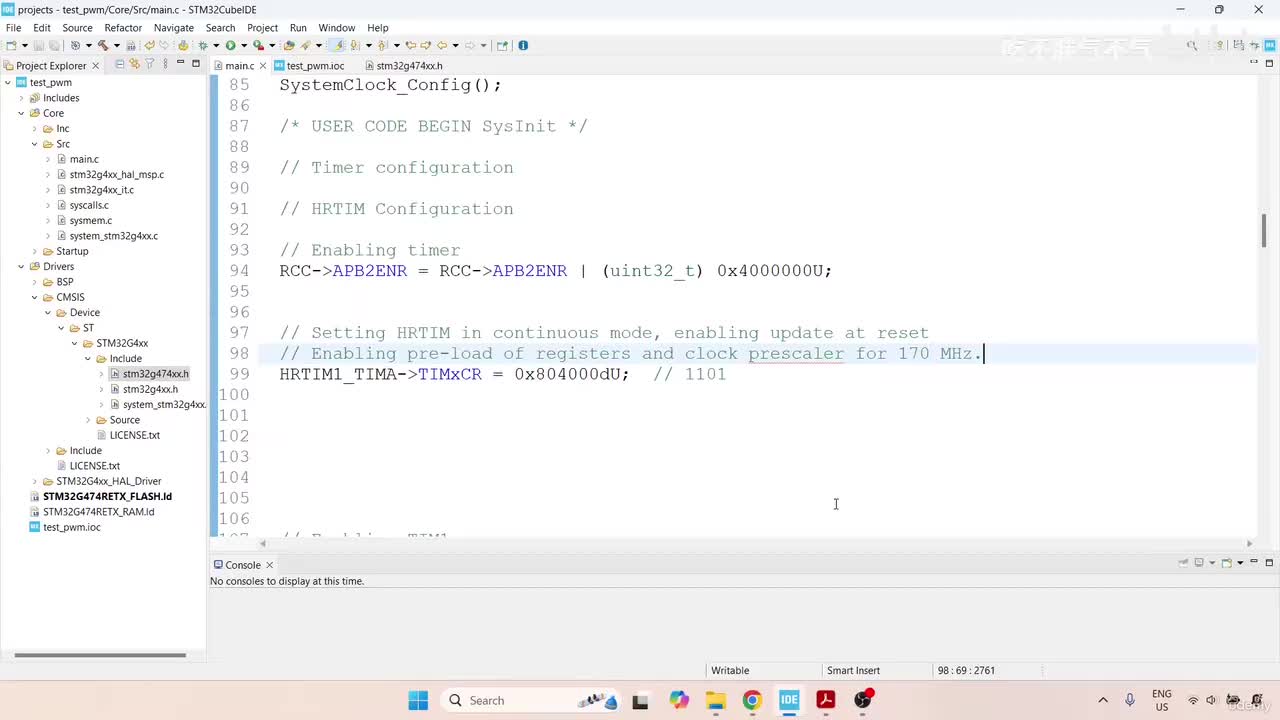1280x720 pixels.
Task: Select syscalls.c in the Src folder
Action: click(x=89, y=205)
